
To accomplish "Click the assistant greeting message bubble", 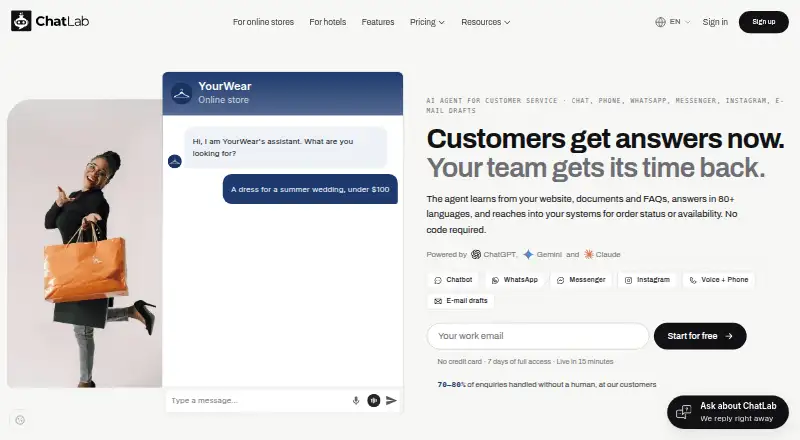I will click(286, 147).
